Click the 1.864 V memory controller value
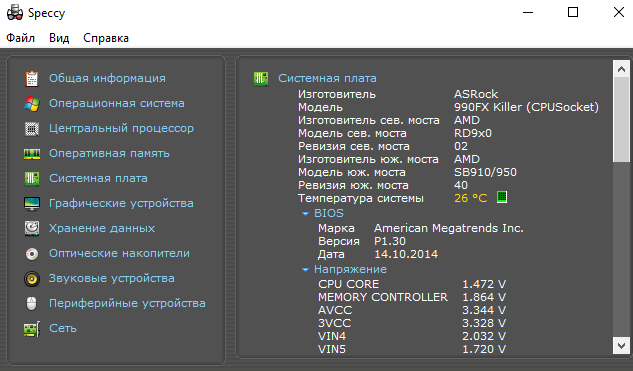The height and width of the screenshot is (371, 633). (484, 297)
